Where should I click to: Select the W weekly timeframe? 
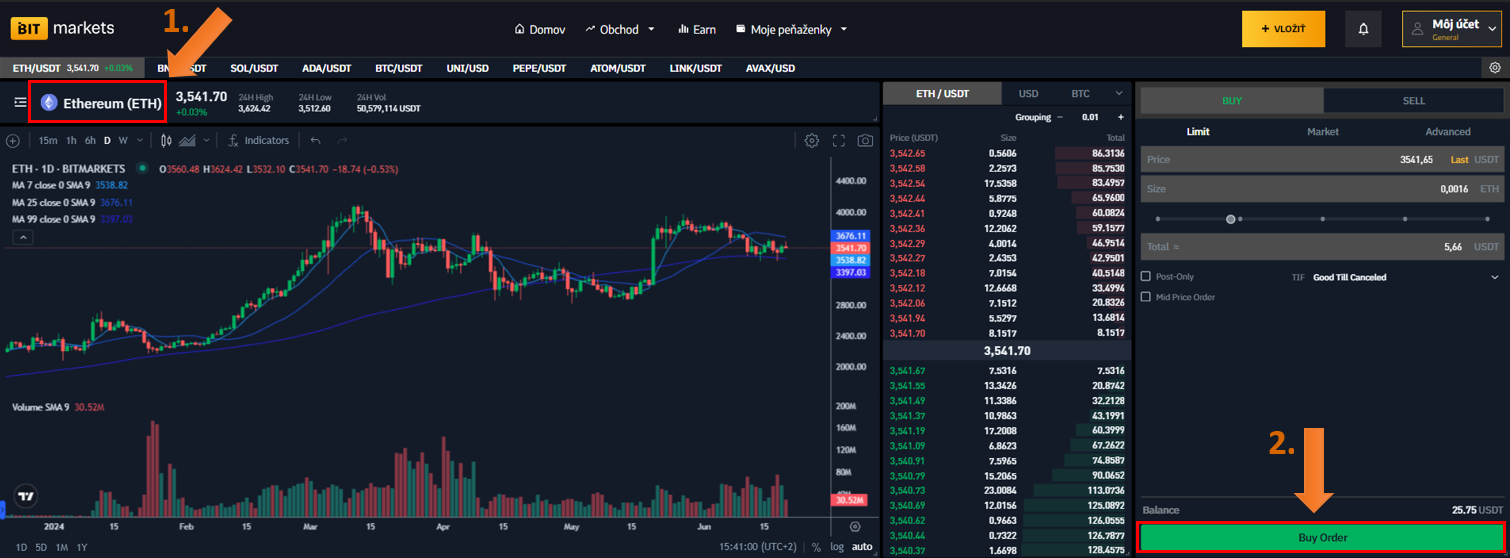(122, 141)
